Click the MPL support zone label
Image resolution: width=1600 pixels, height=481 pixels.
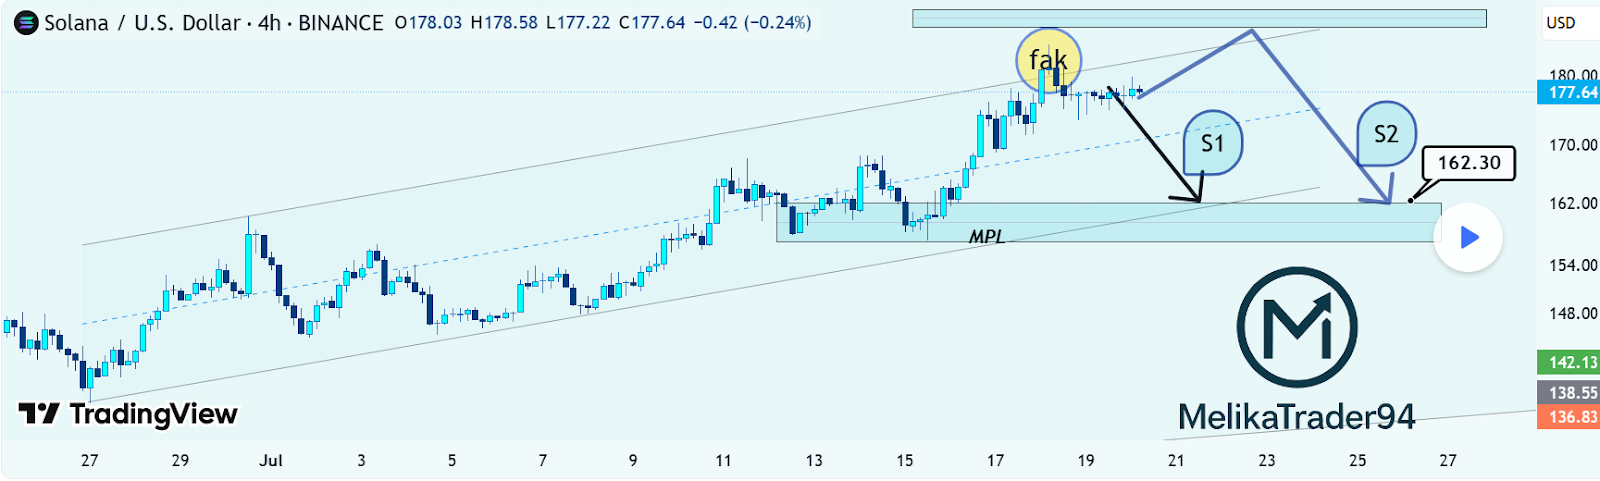986,237
